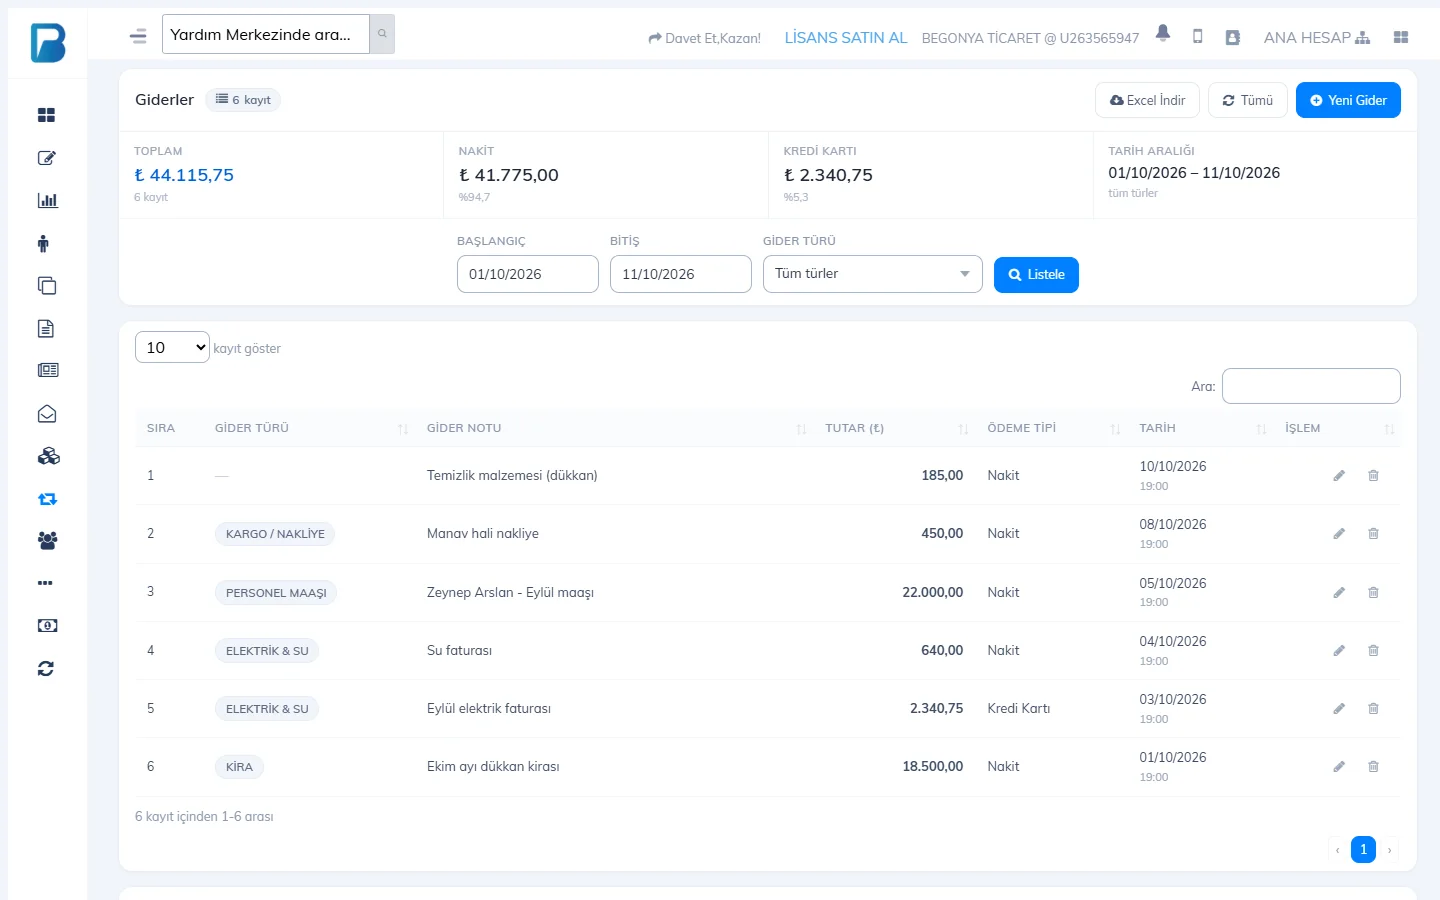
Task: Open the bar chart reports sidebar icon
Action: tap(47, 200)
